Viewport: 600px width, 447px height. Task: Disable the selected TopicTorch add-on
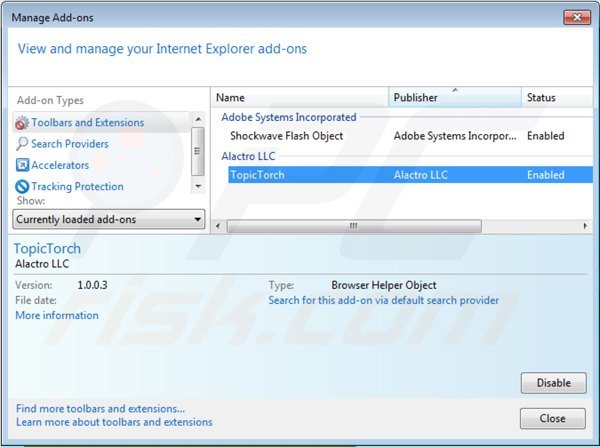[x=553, y=383]
